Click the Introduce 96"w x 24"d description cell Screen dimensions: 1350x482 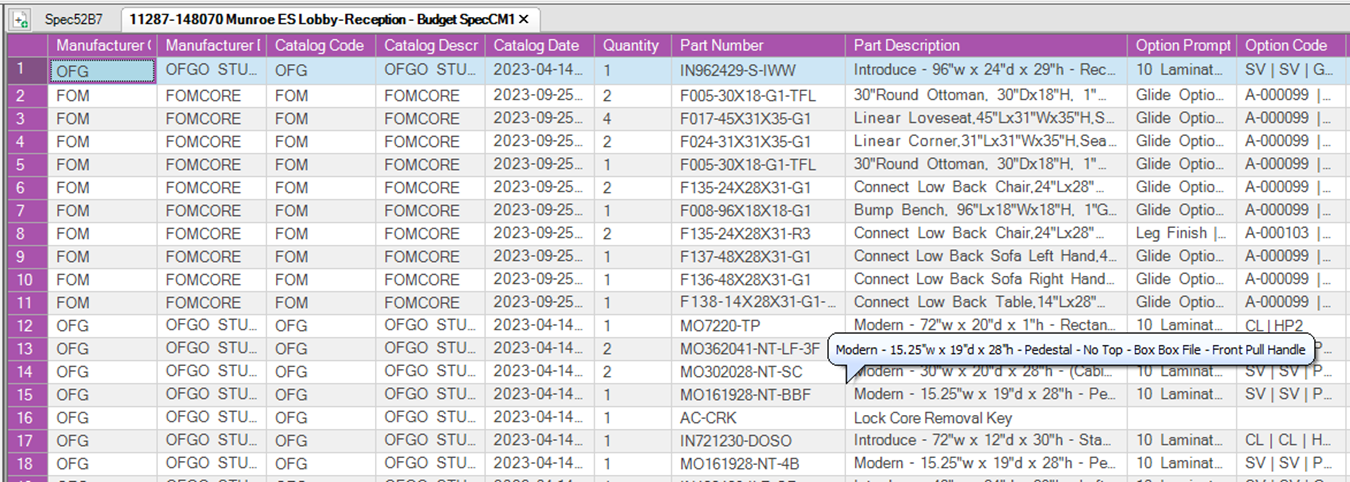[x=986, y=71]
